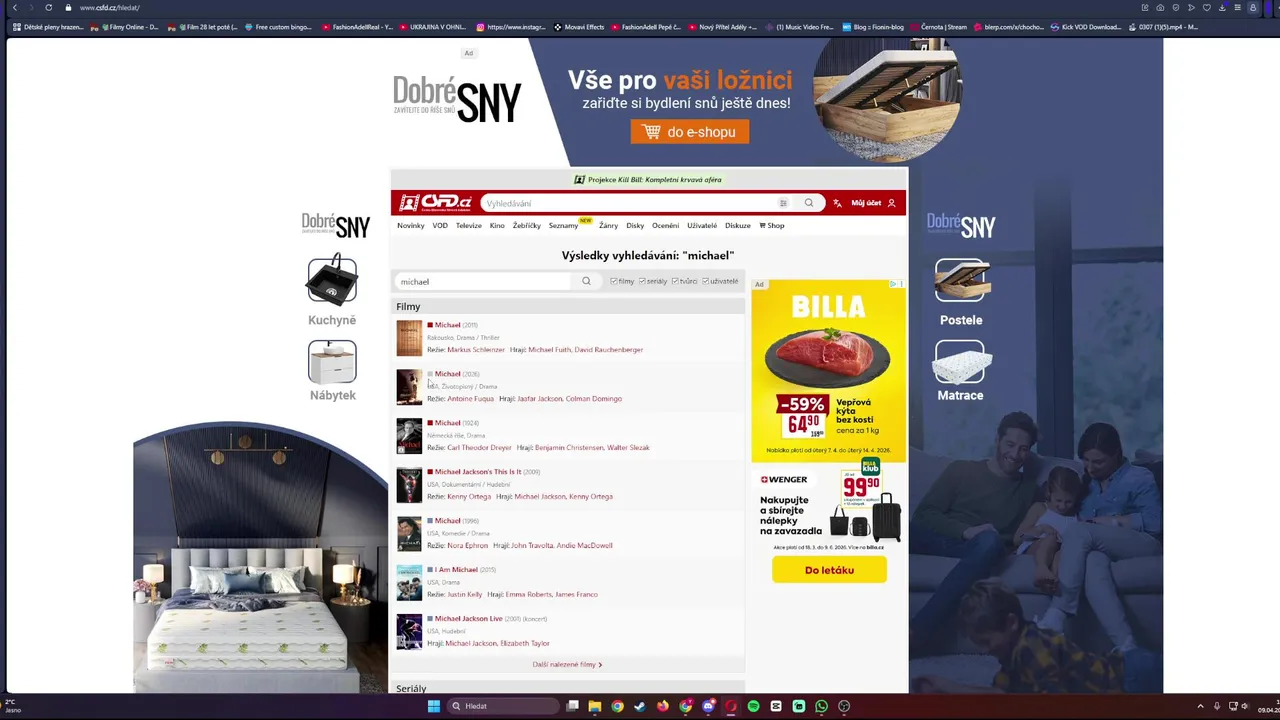The image size is (1280, 720).
Task: Click the Windows taskbar Hledat search box
Action: click(x=503, y=706)
